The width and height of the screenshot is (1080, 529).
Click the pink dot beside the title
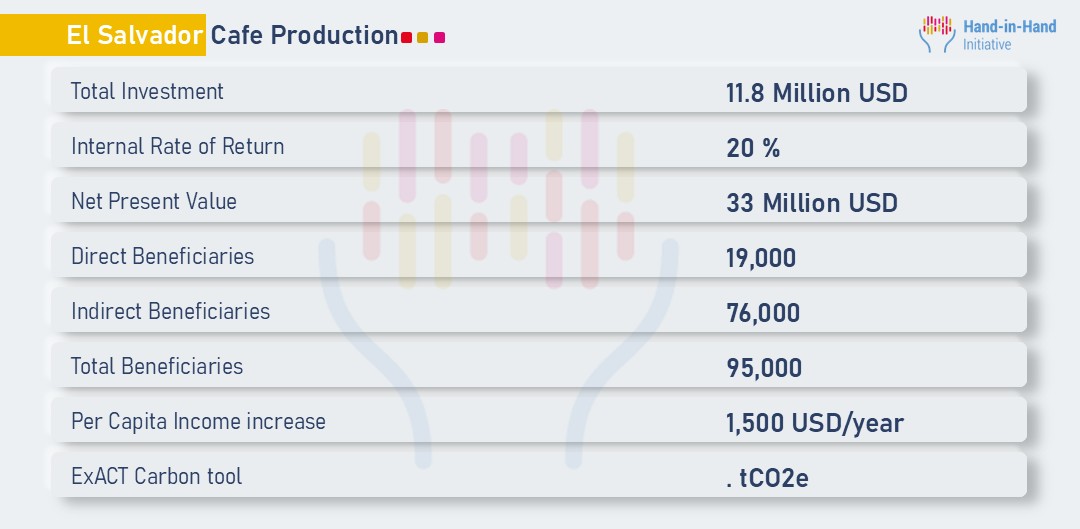coord(440,38)
